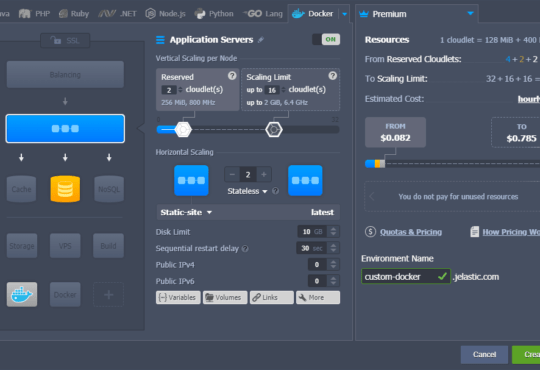Select the Node.js tab

pyautogui.click(x=166, y=14)
